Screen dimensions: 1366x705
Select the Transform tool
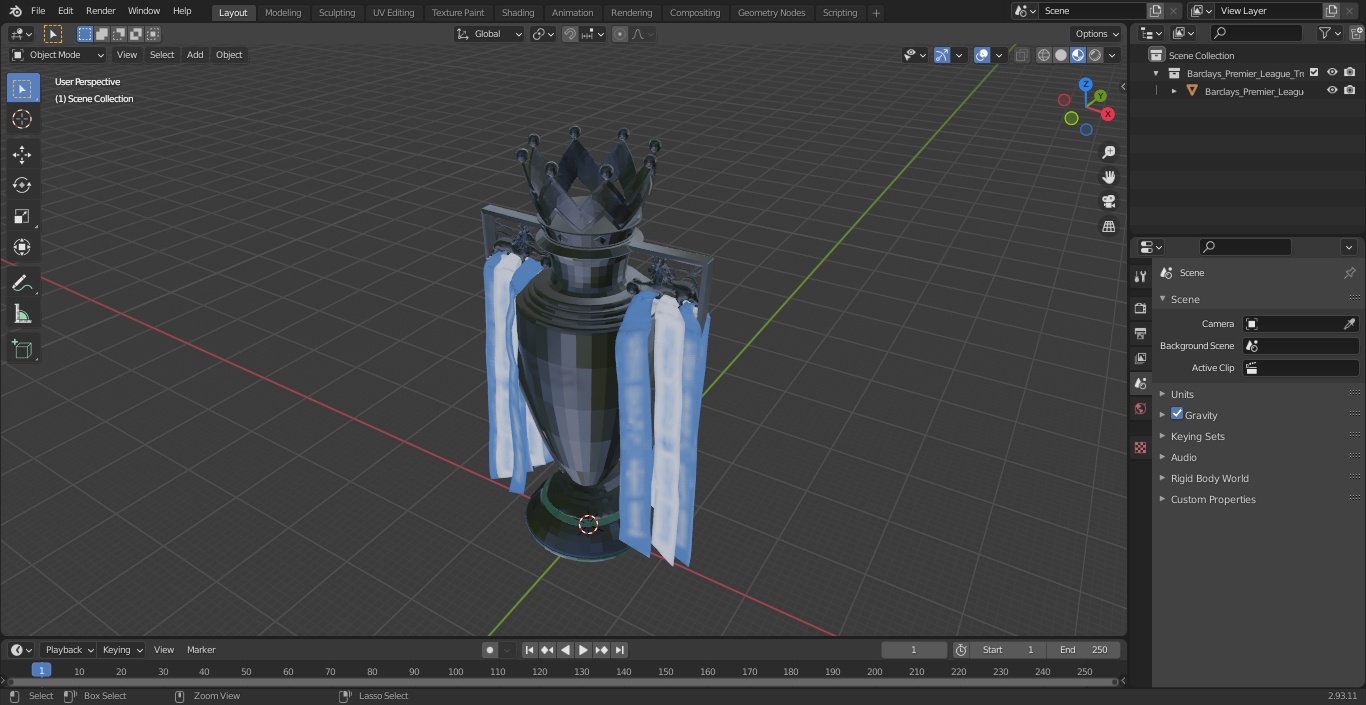[x=22, y=247]
